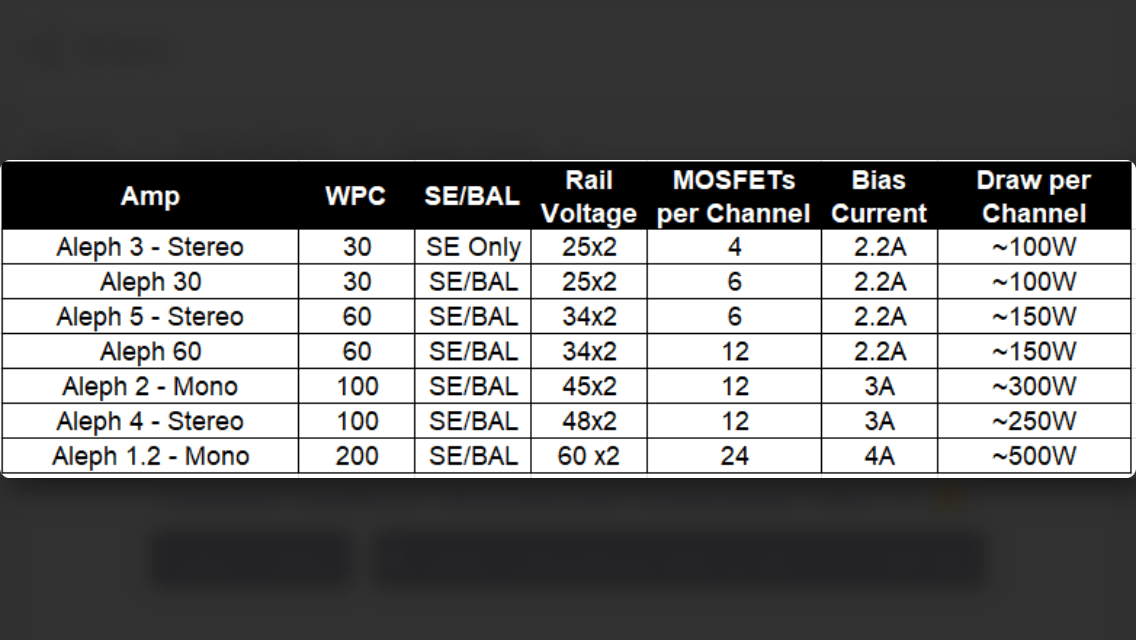Click the SE Only cell
The height and width of the screenshot is (640, 1136).
point(473,247)
